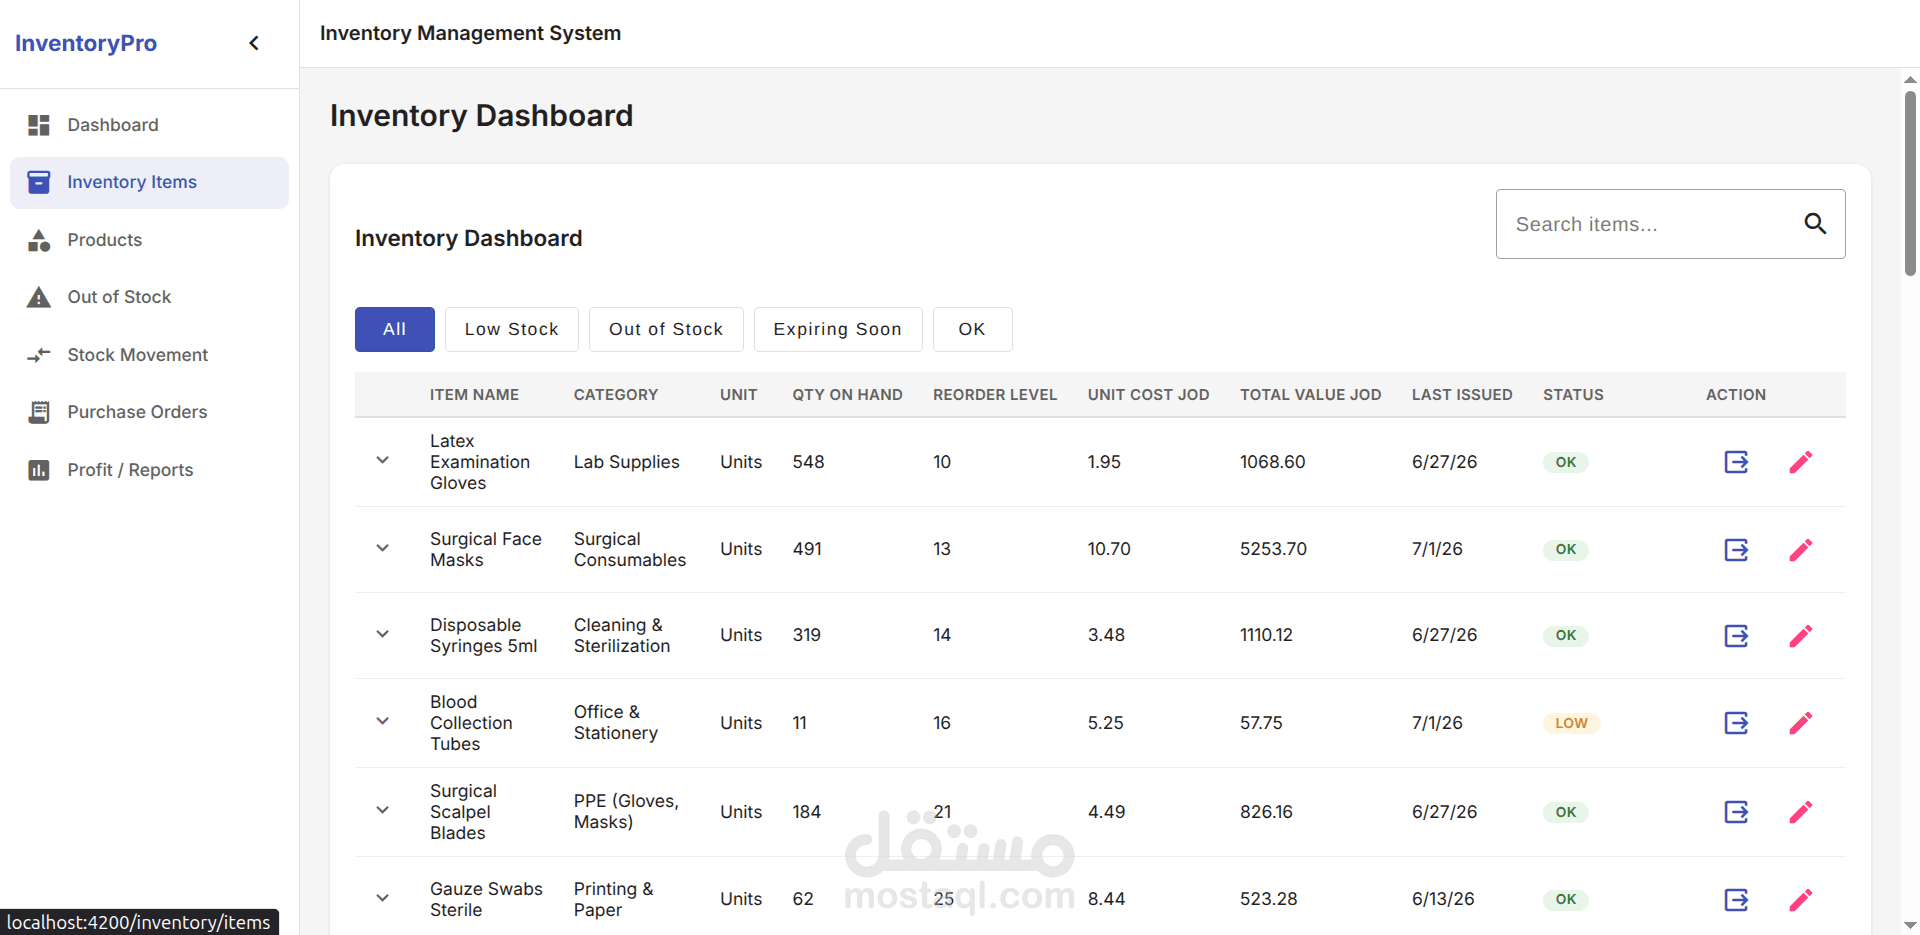Click the Products shapes icon
The width and height of the screenshot is (1920, 935).
pos(39,240)
